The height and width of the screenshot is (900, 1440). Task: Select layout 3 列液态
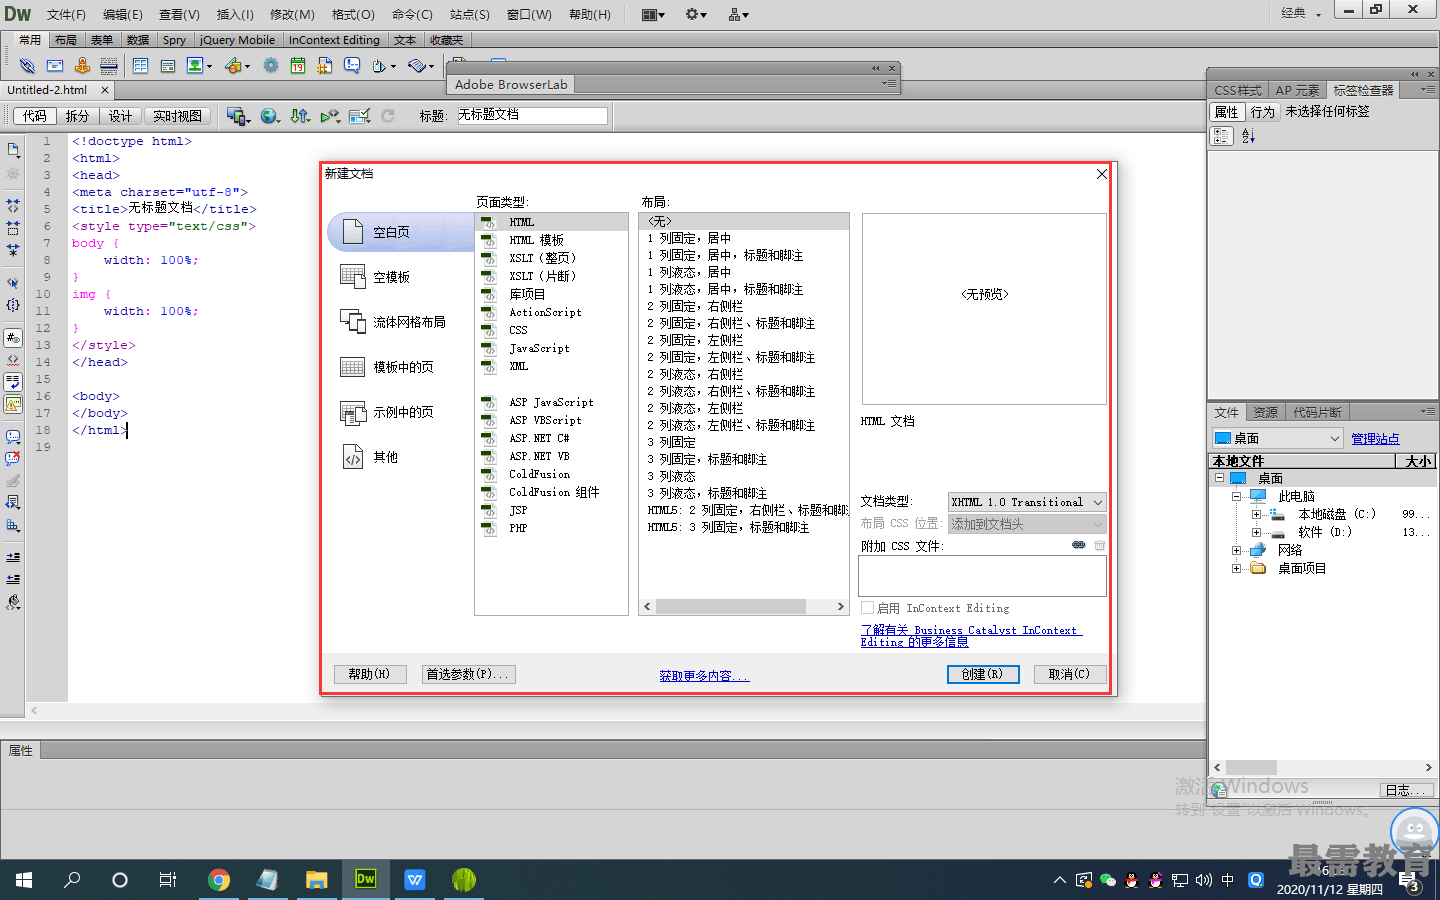(x=671, y=476)
